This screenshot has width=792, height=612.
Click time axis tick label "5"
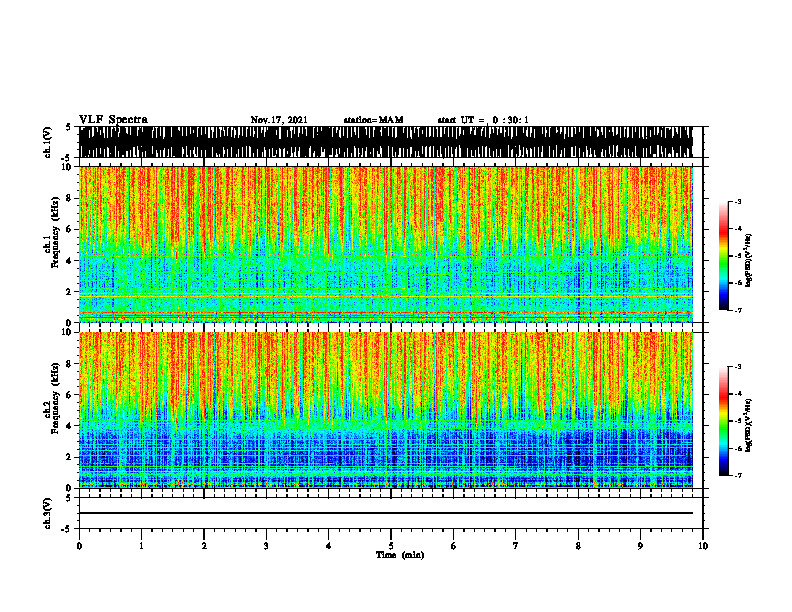tap(391, 546)
